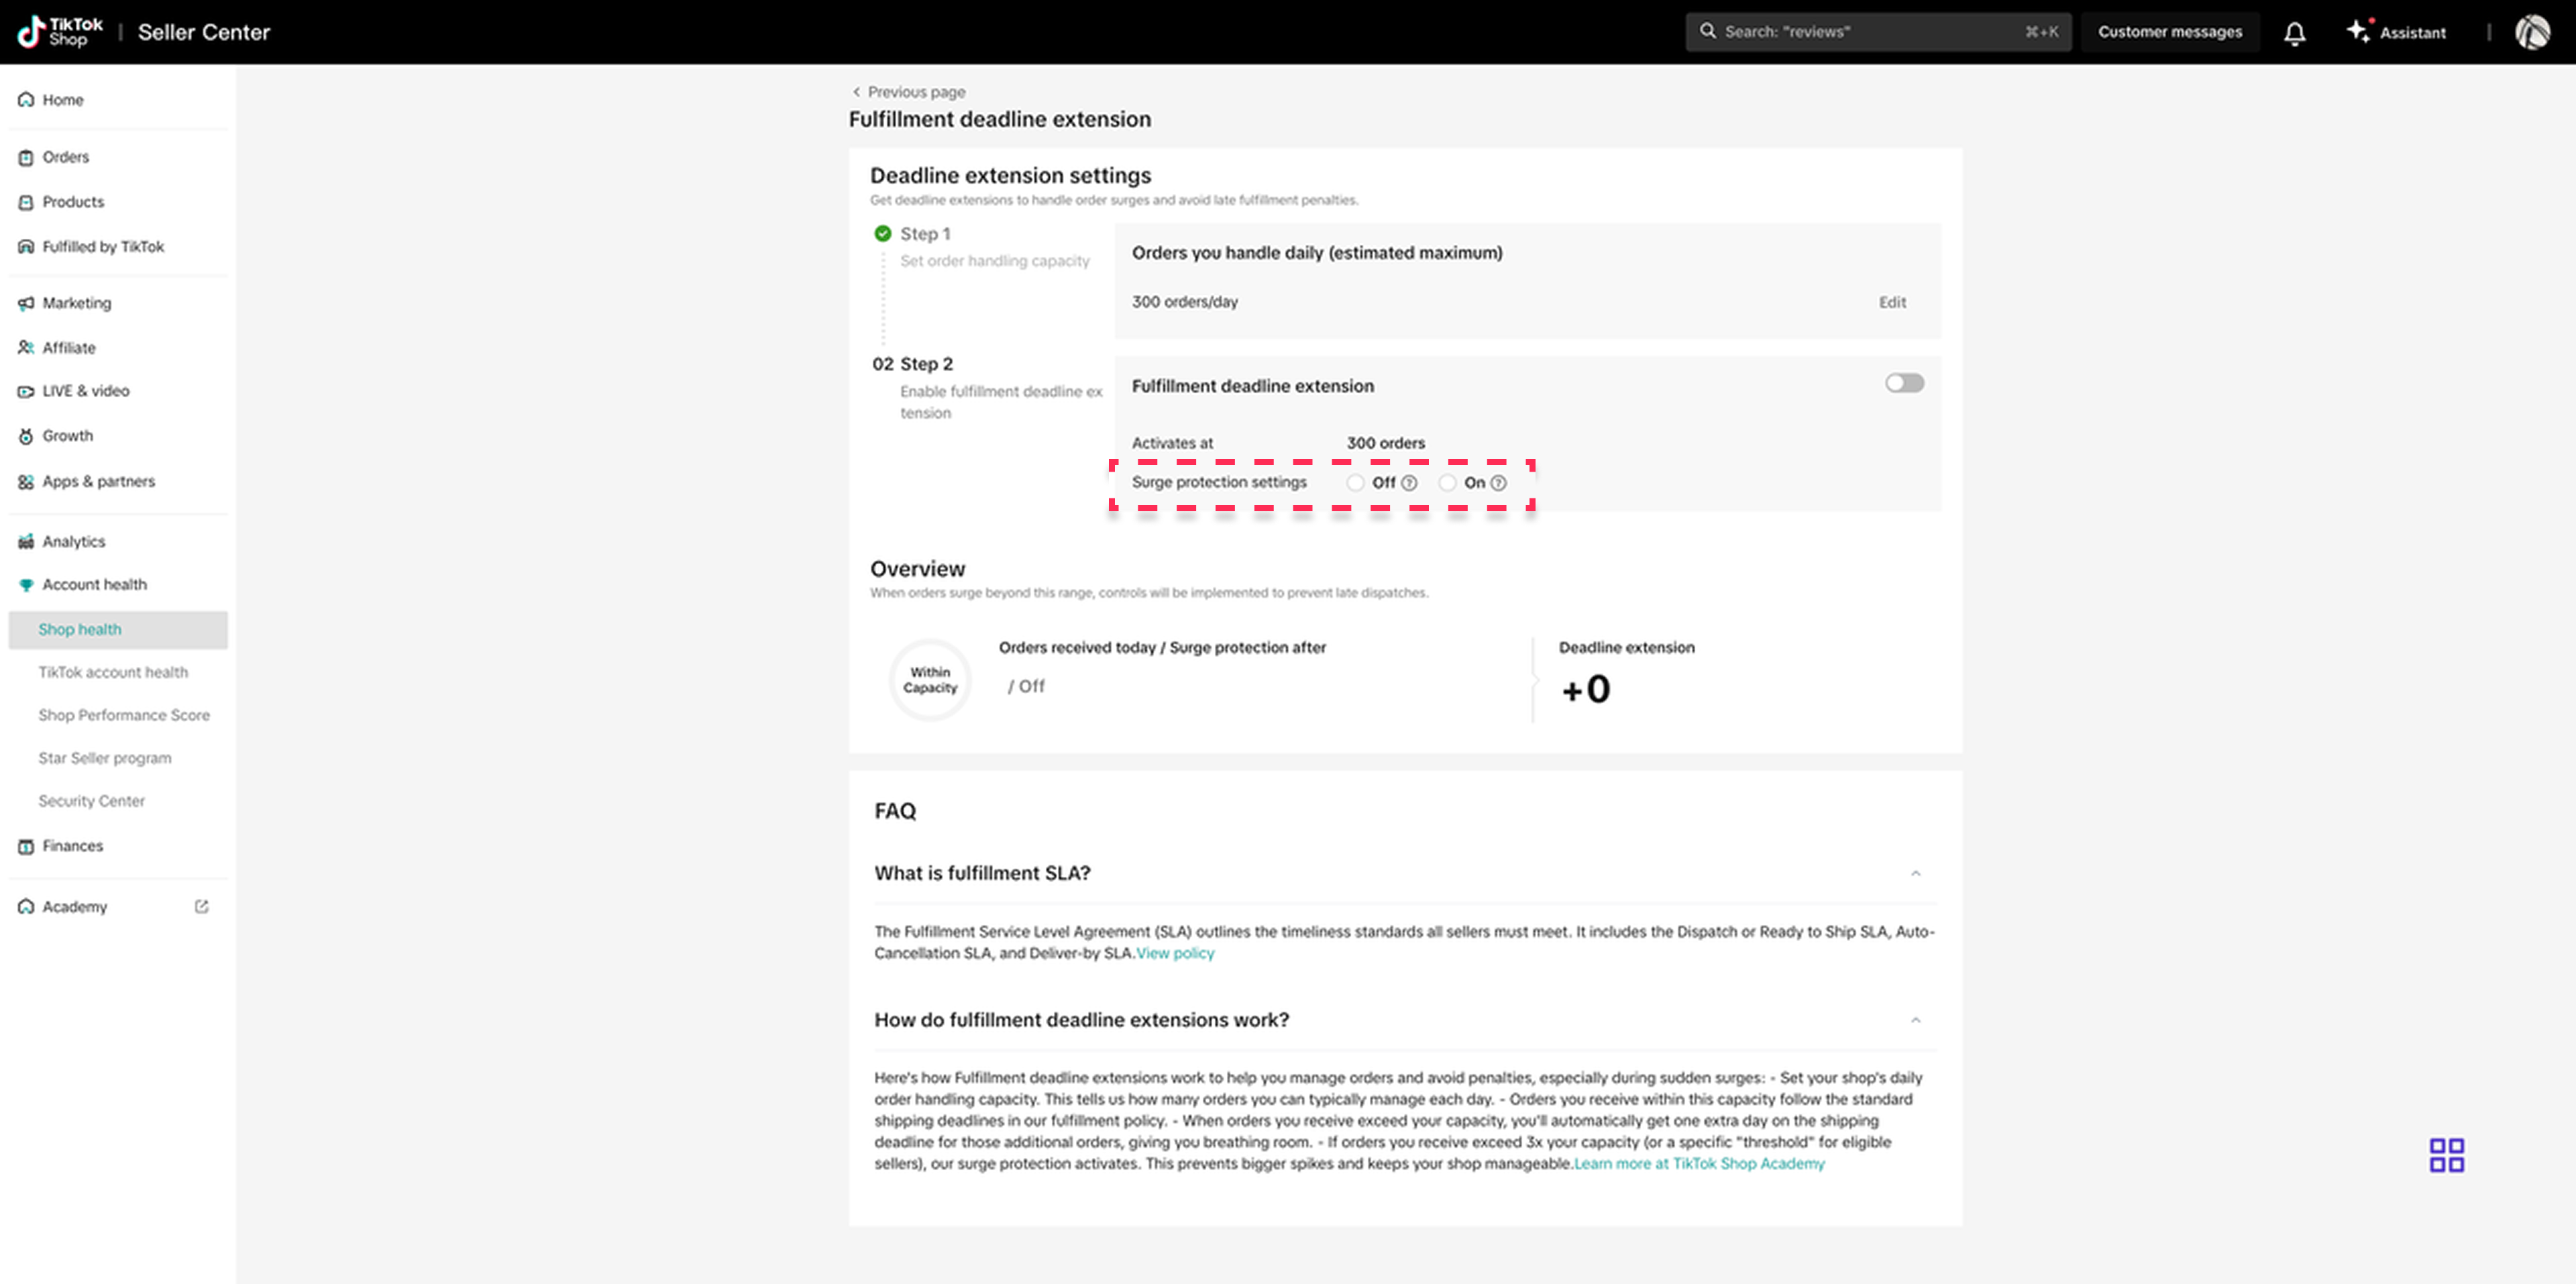Click the Off option help icon

pyautogui.click(x=1409, y=483)
